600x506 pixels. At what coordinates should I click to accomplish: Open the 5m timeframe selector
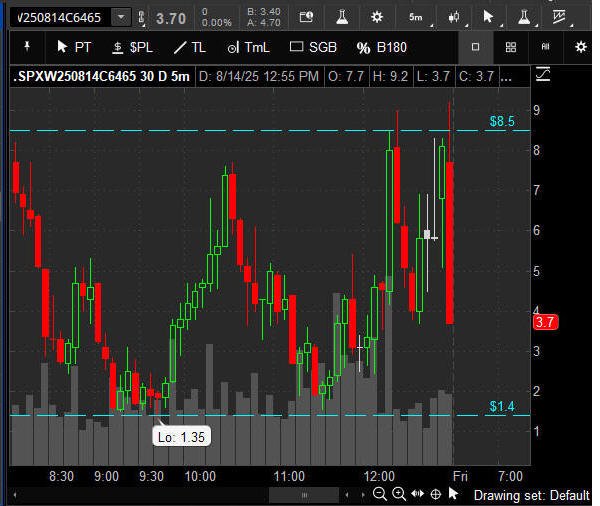click(x=415, y=17)
